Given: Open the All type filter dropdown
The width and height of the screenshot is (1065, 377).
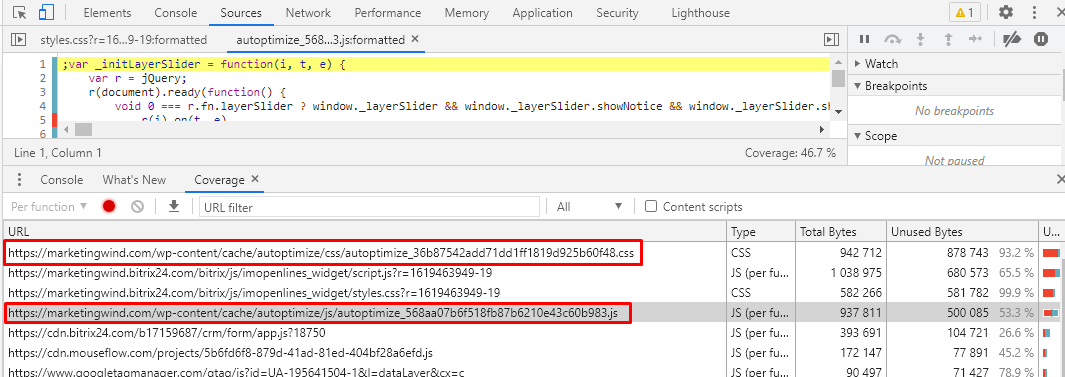Looking at the screenshot, I should point(589,207).
